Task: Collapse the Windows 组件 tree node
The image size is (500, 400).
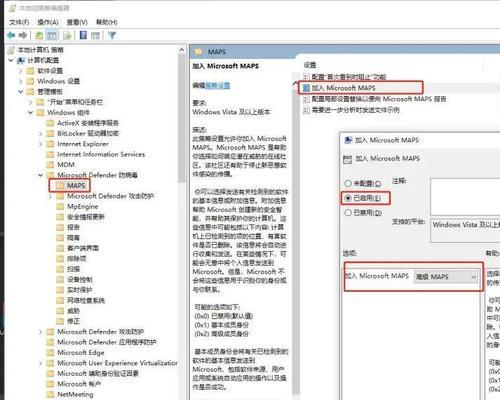Action: click(30, 112)
